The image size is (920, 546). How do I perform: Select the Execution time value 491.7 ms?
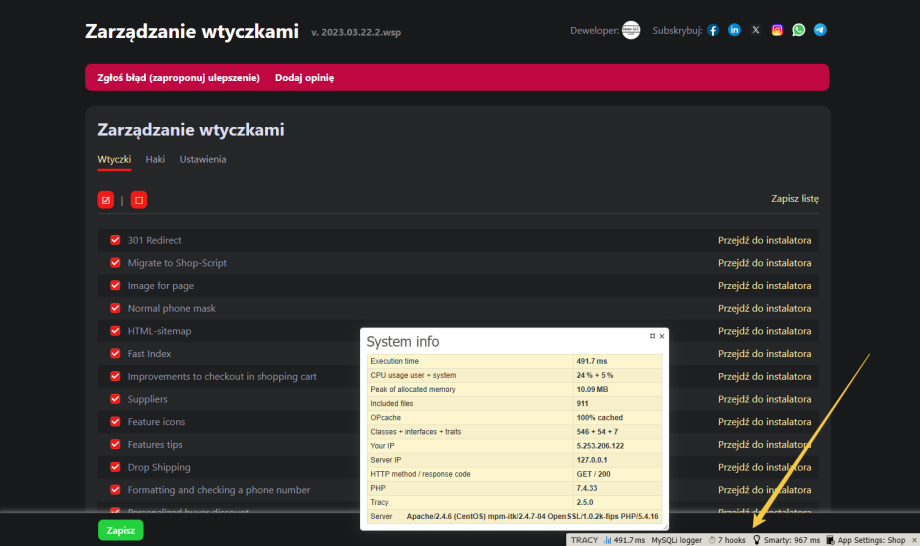(x=591, y=361)
